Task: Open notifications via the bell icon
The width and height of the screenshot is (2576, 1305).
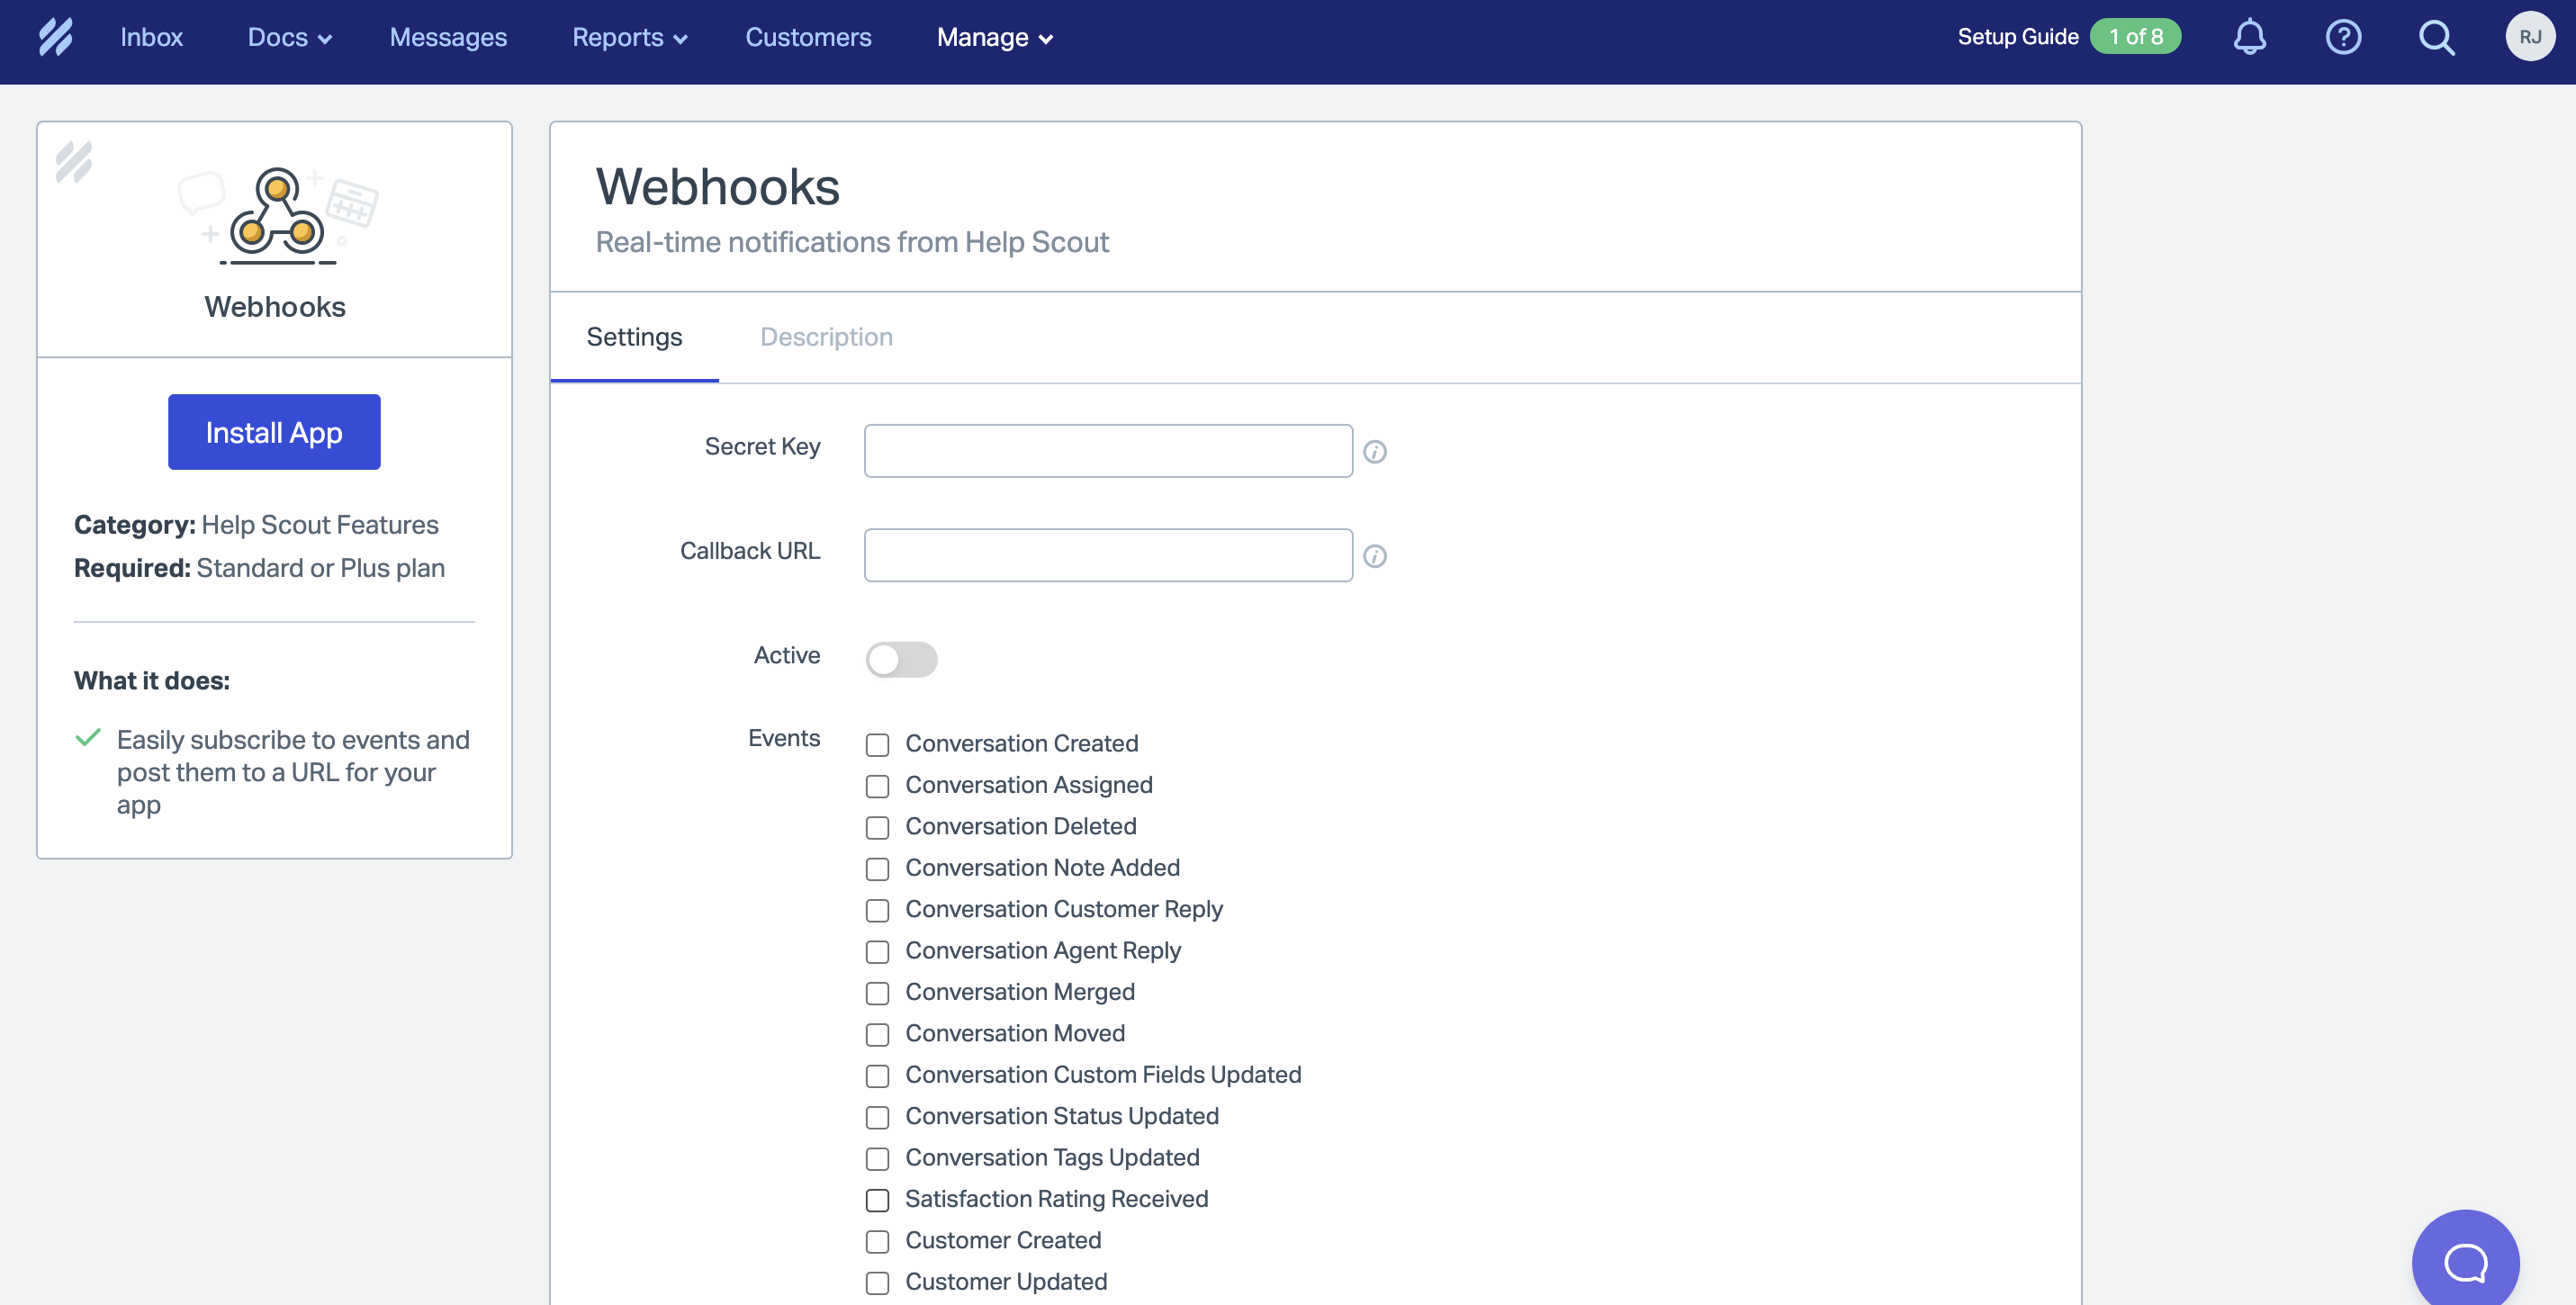Action: tap(2249, 37)
